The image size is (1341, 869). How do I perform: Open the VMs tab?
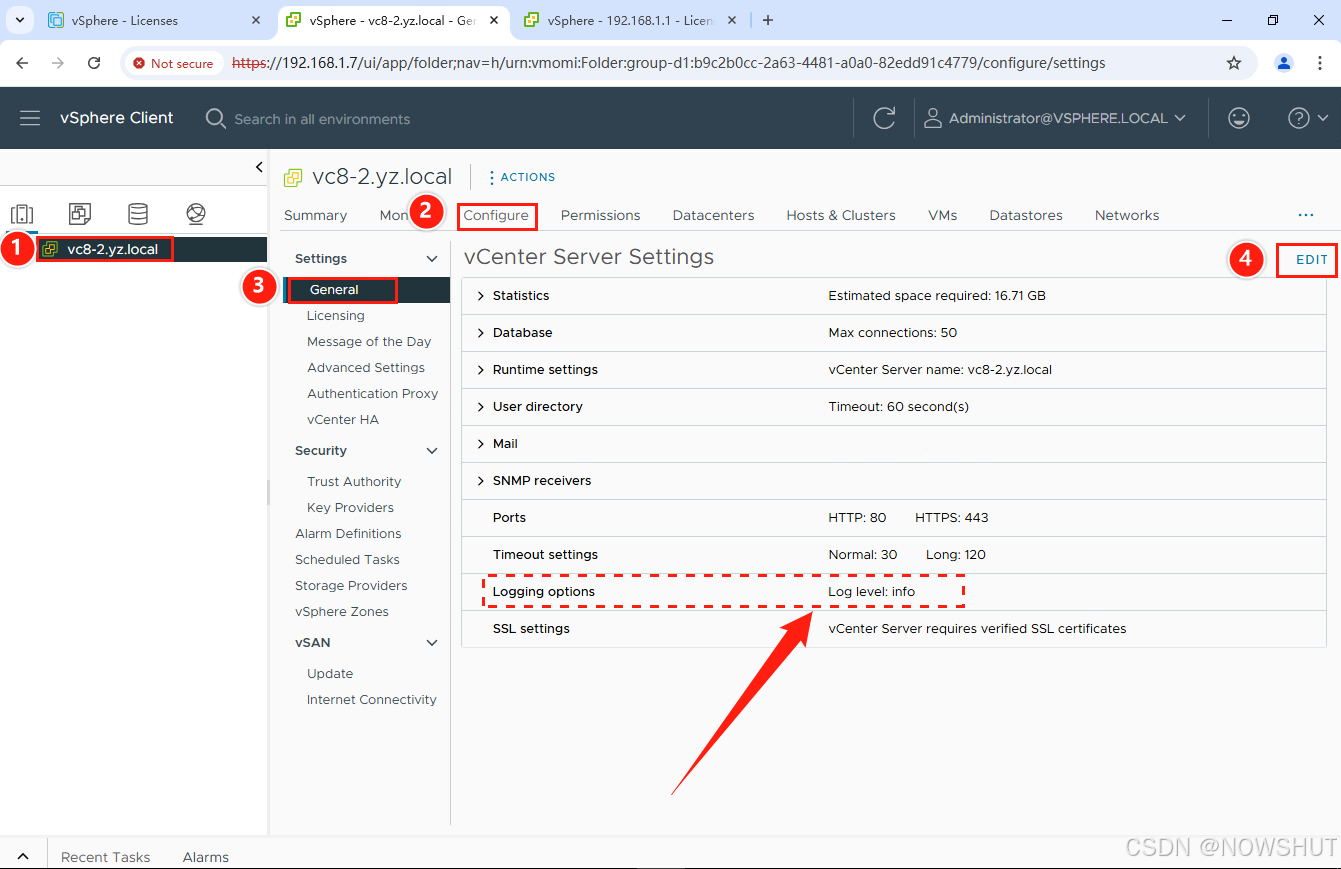[942, 215]
